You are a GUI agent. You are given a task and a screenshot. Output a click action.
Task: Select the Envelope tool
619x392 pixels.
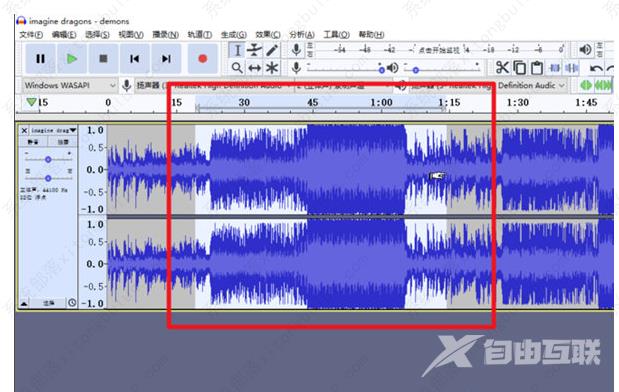[x=255, y=50]
